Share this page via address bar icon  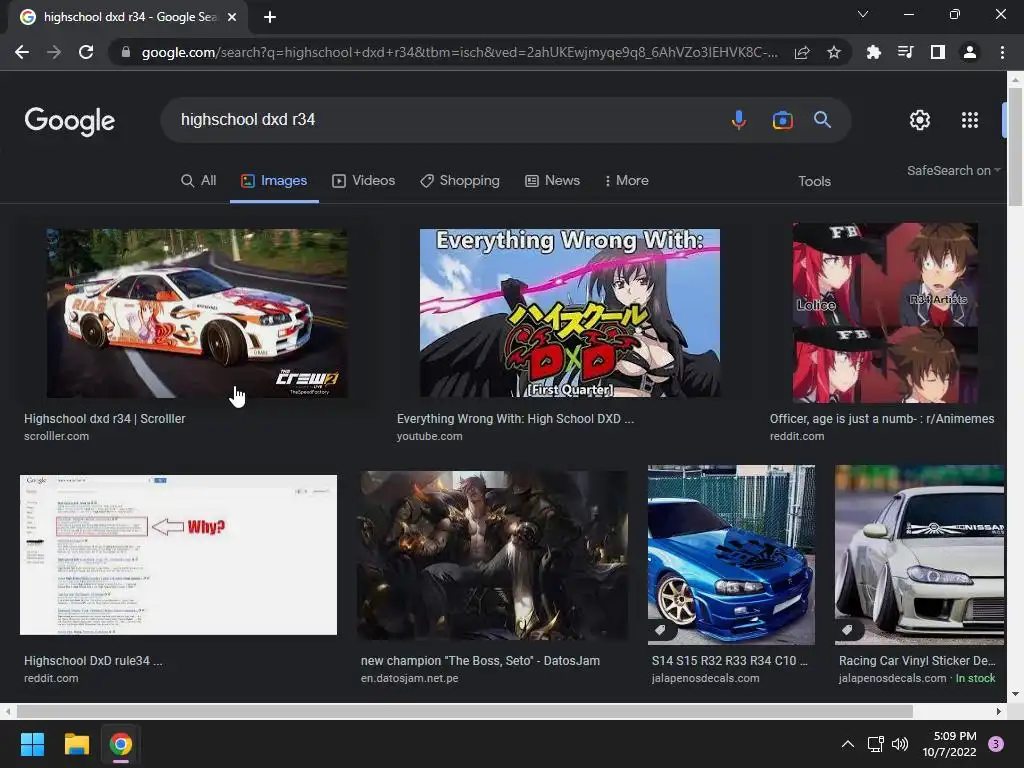pyautogui.click(x=802, y=52)
